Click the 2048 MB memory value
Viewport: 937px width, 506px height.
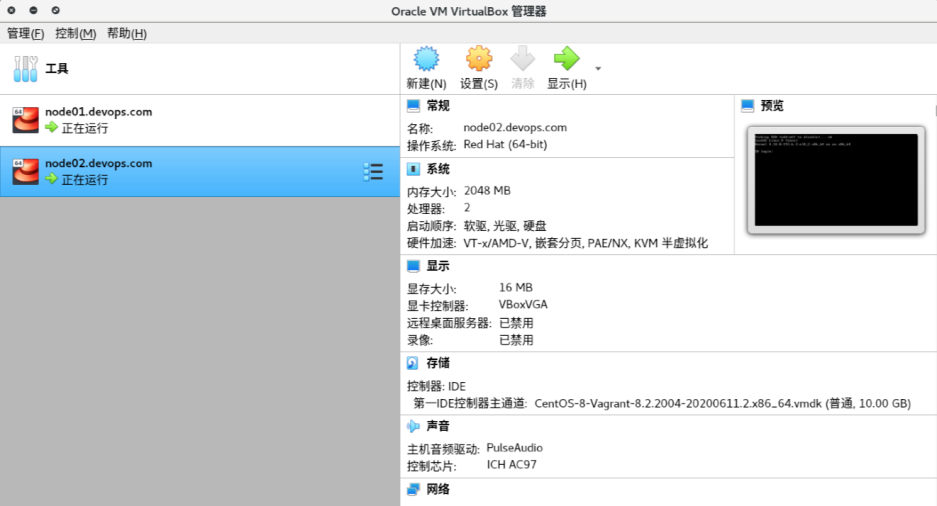click(487, 191)
